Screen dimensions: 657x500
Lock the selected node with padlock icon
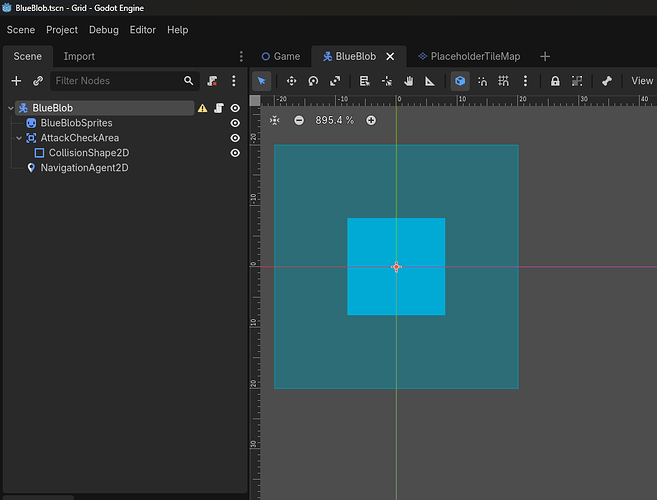tap(555, 81)
